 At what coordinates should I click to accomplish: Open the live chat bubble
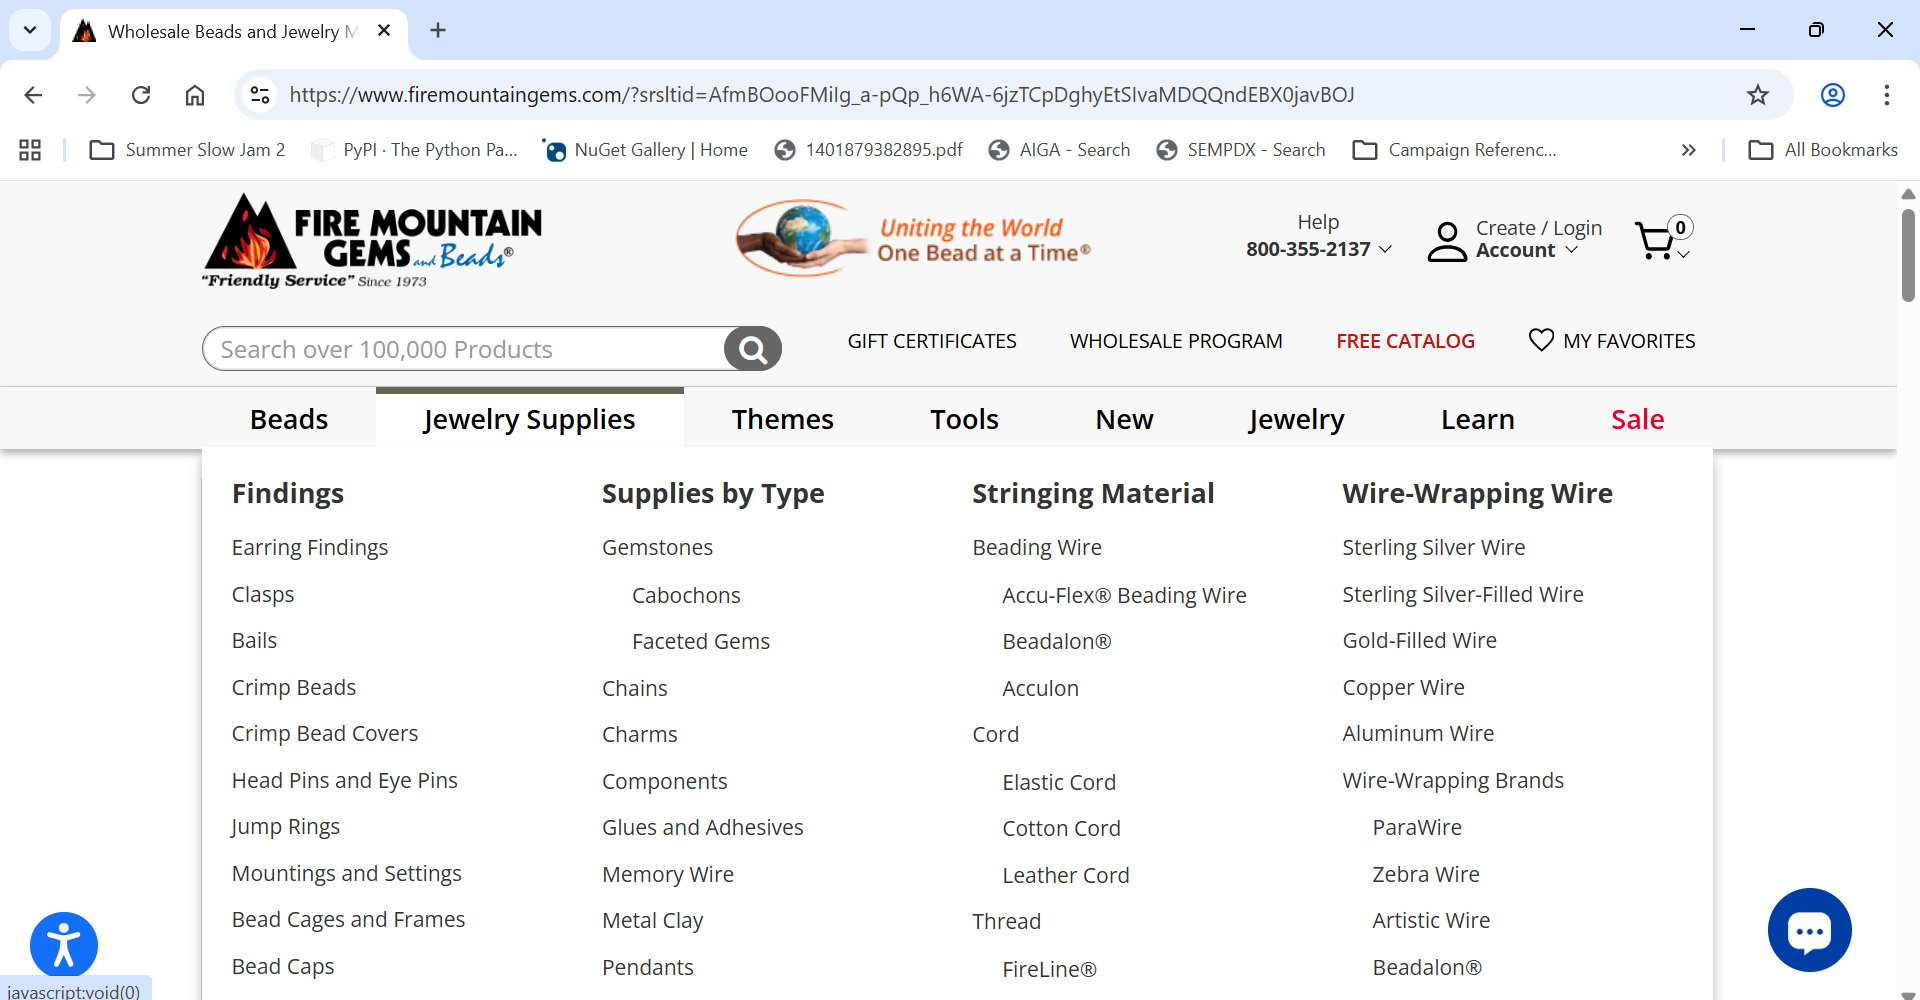[1809, 930]
